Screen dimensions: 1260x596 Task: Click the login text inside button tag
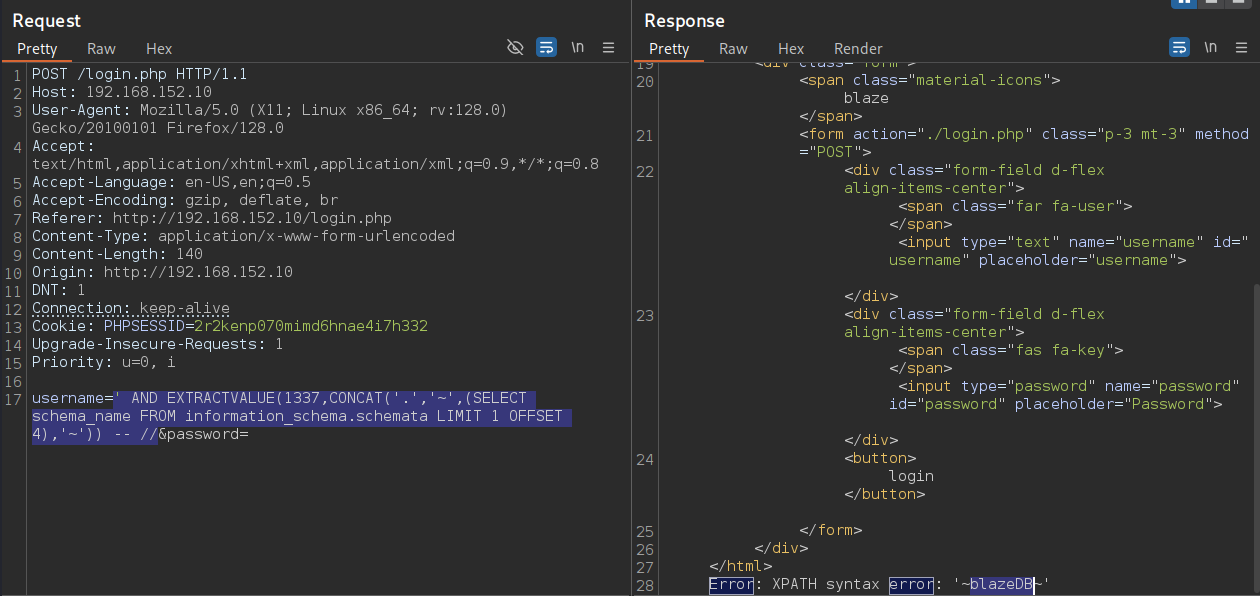coord(911,476)
